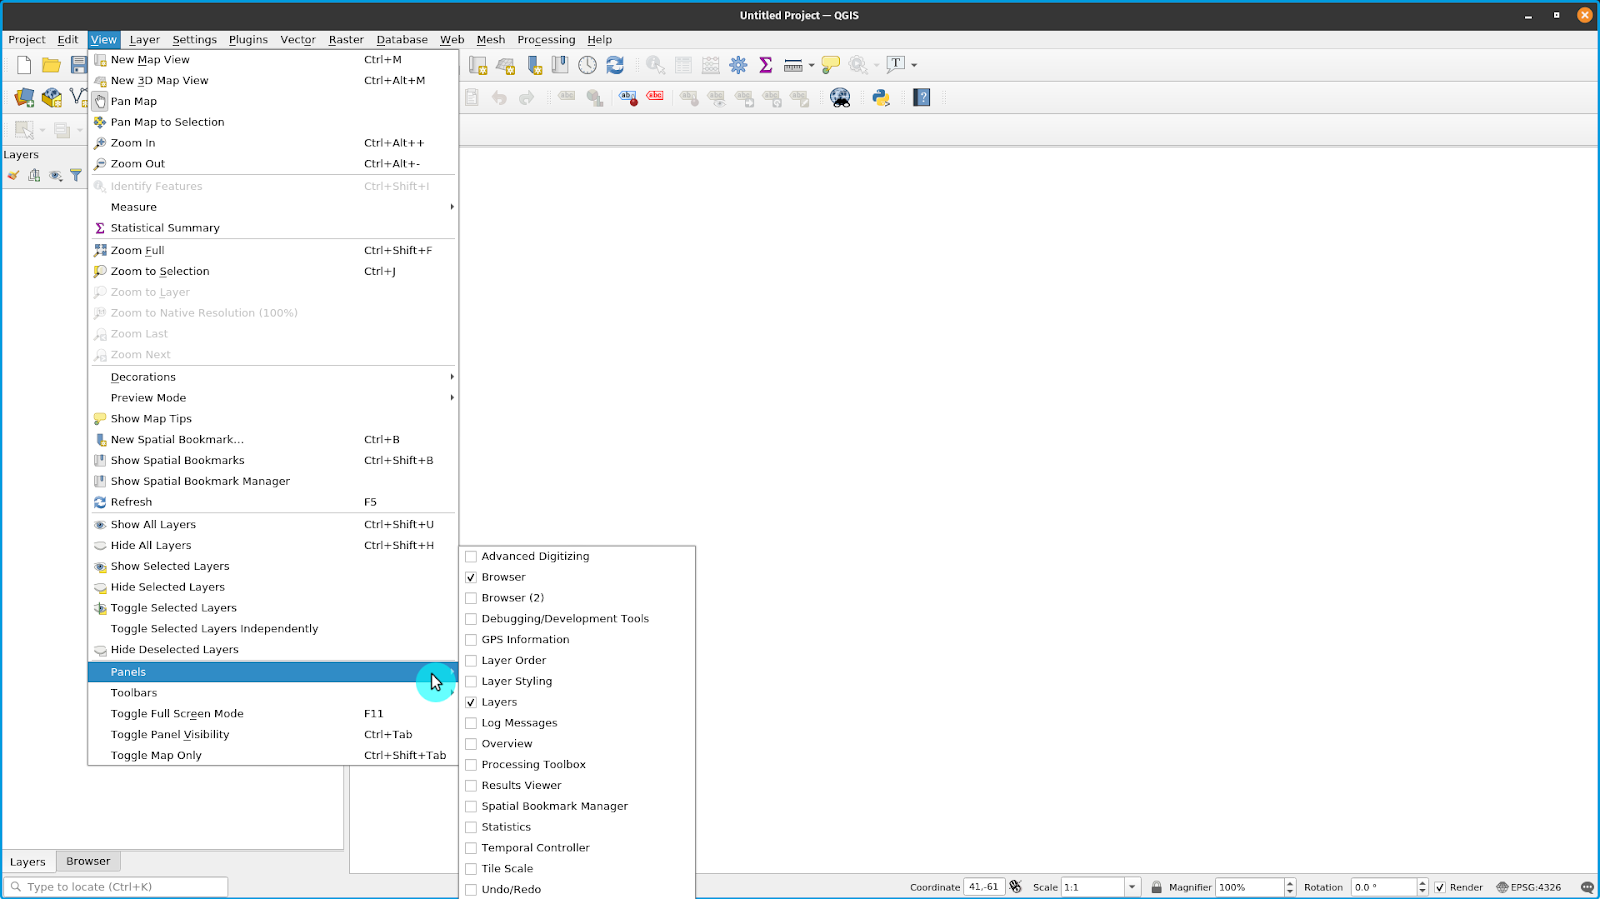The height and width of the screenshot is (899, 1600).
Task: Expand the Scale dropdown in status bar
Action: (1132, 887)
